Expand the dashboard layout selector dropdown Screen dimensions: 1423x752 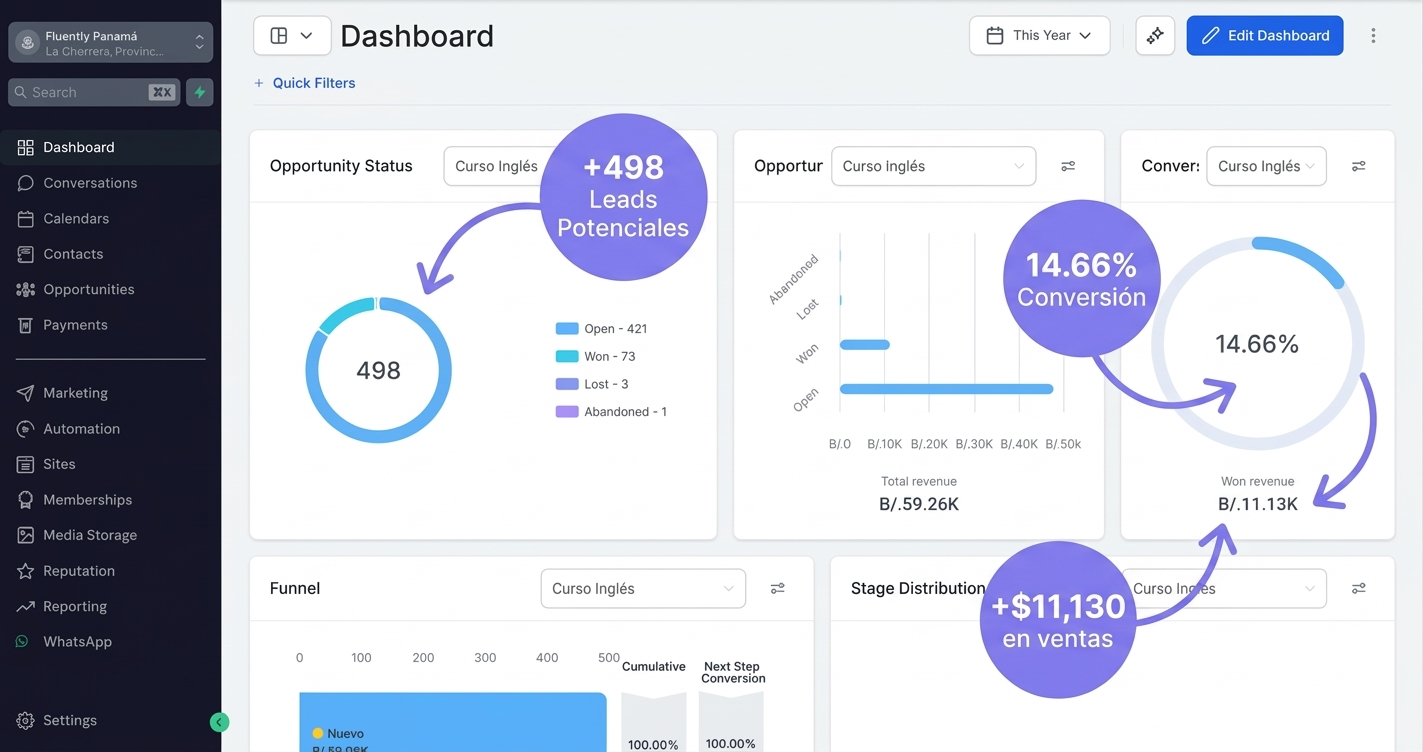292,36
